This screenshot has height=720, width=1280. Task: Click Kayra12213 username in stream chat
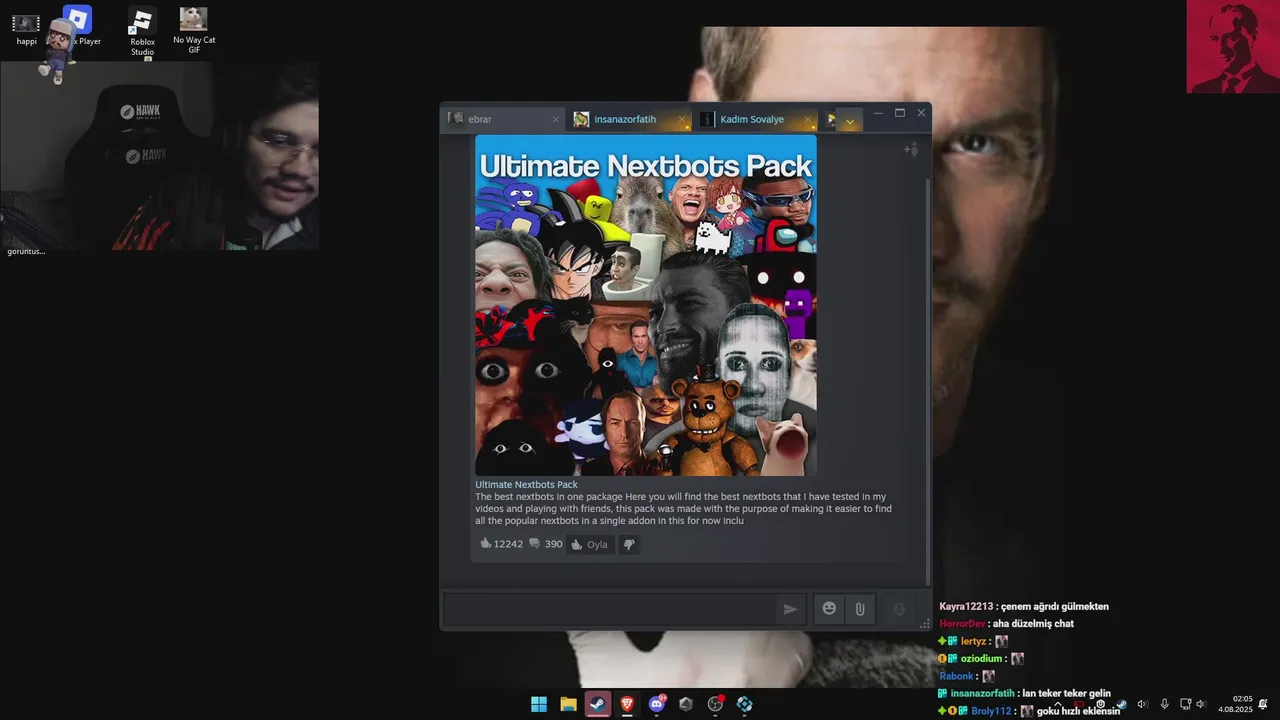(966, 606)
